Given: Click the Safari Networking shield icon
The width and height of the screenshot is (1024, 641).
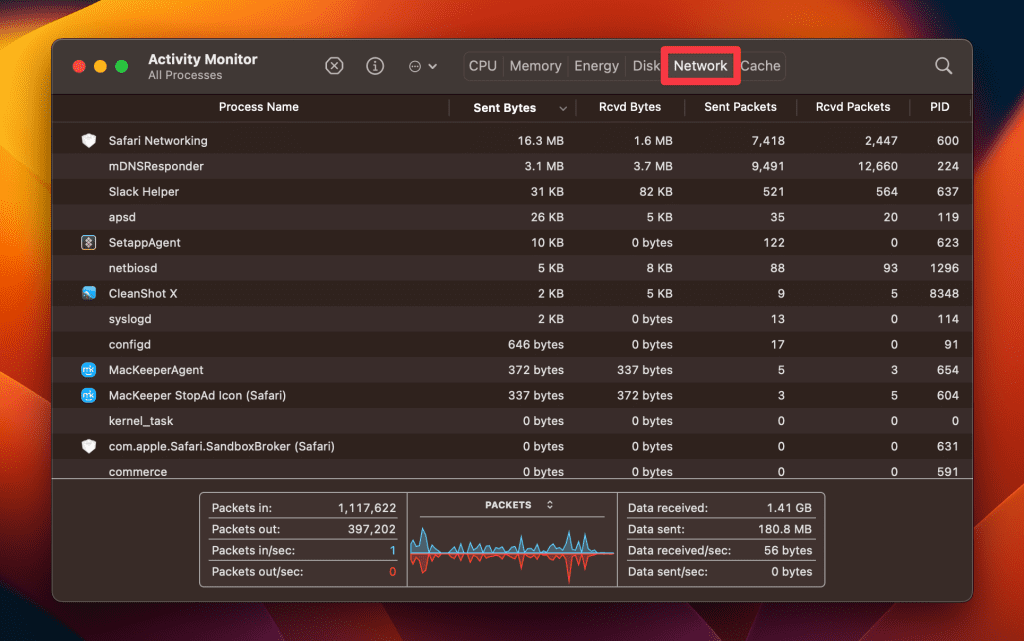Looking at the screenshot, I should [x=89, y=140].
